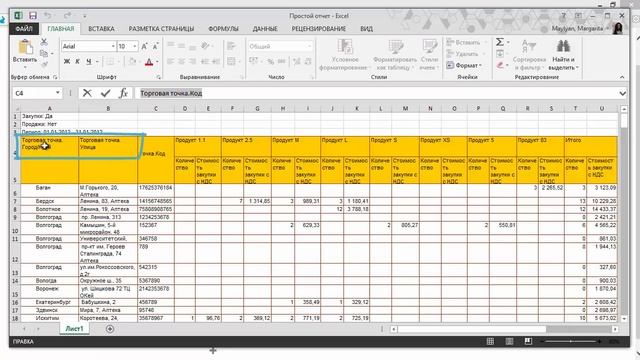Confirm entry with formula bar checkmark
This screenshot has height=360, width=640.
coord(105,93)
